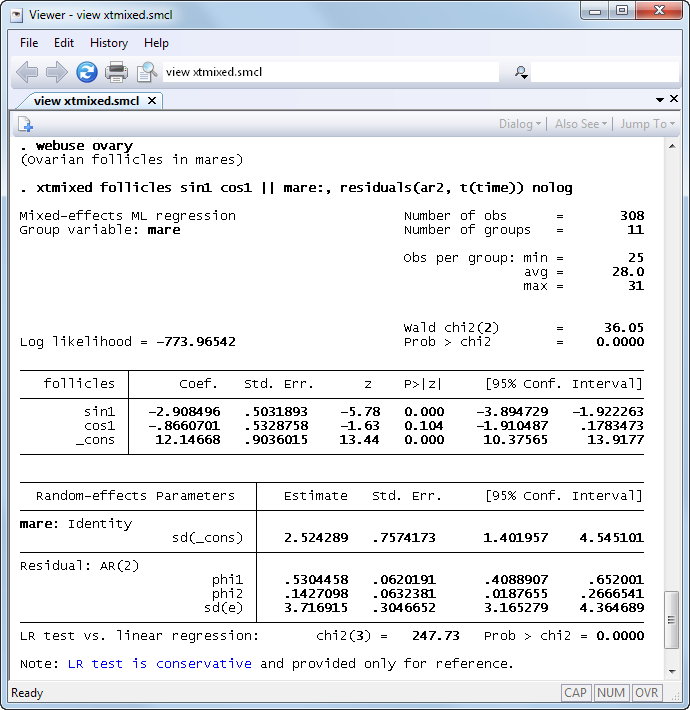Open the Jump To dropdown
690x710 pixels.
tap(647, 124)
